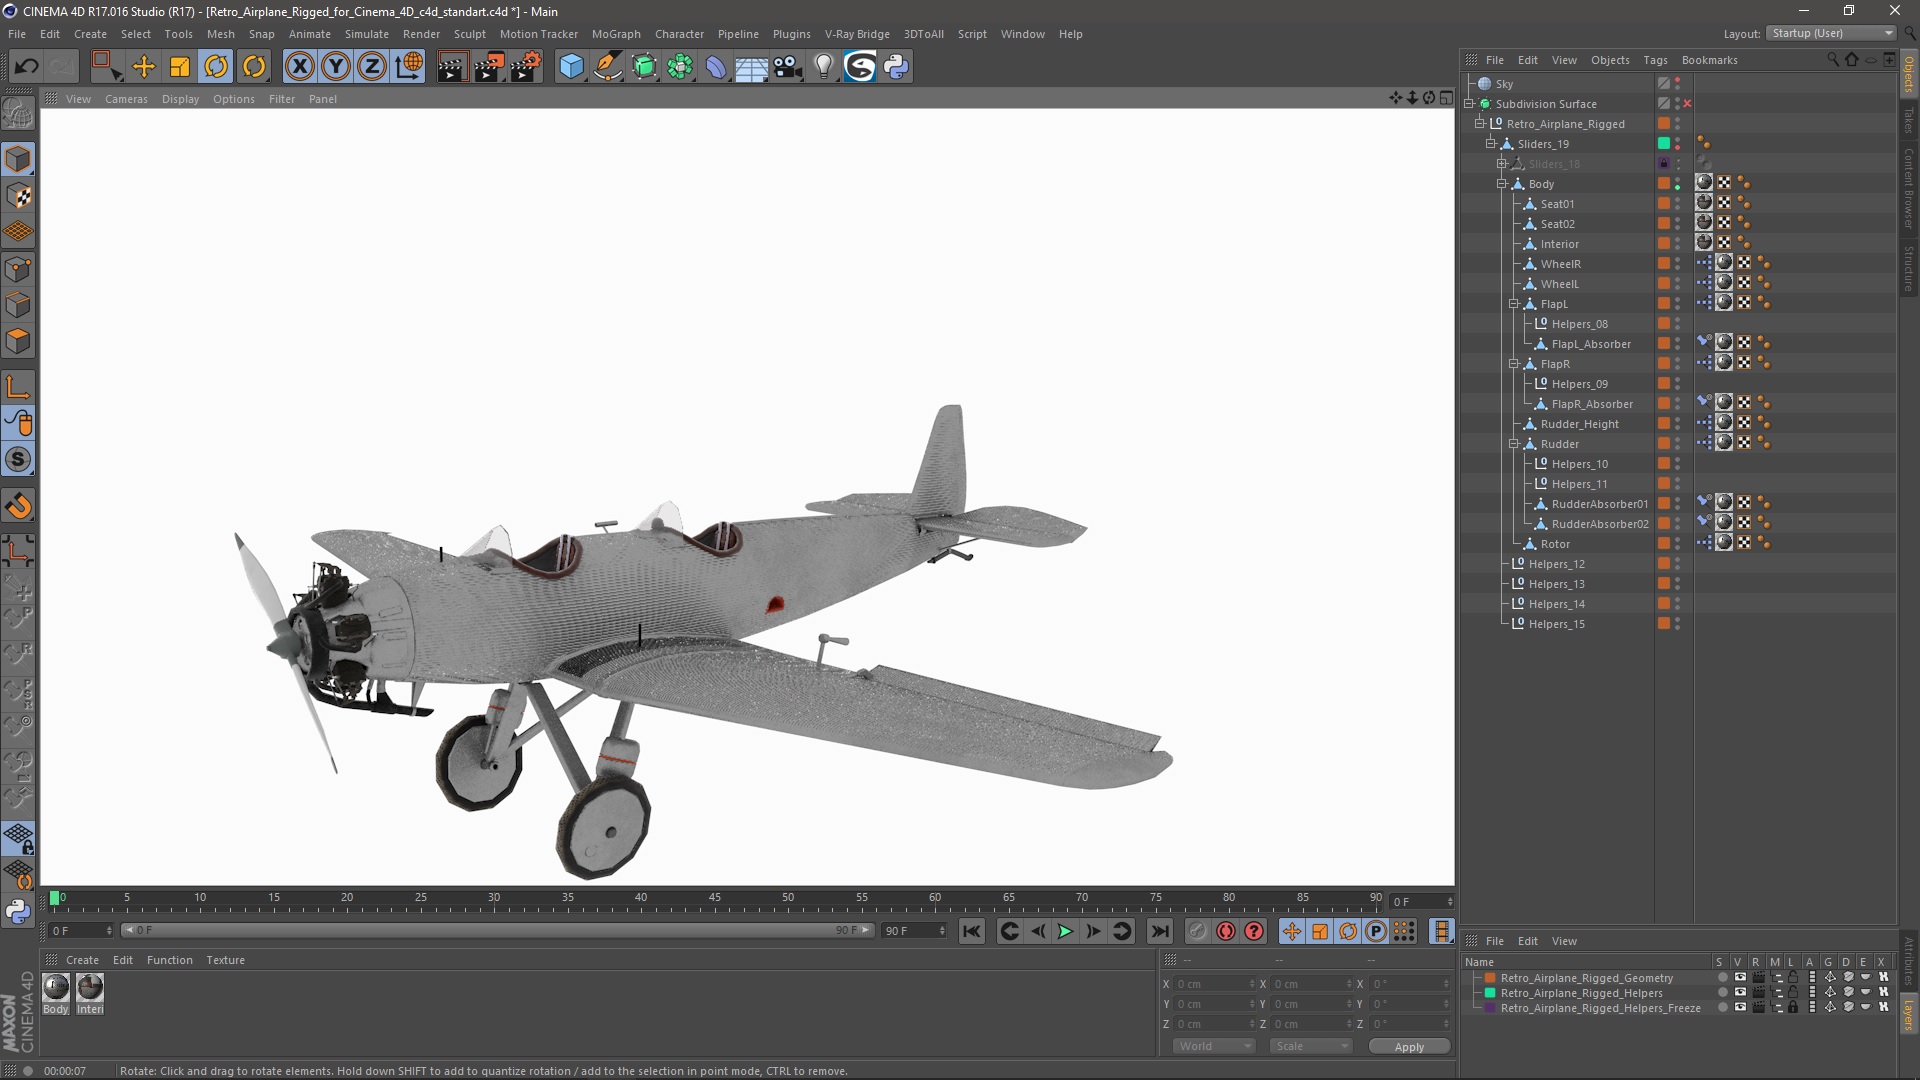Screen dimensions: 1920x1080
Task: Toggle visibility of Retro_Airplane_Rigged_Helpers layer
Action: [x=1740, y=993]
